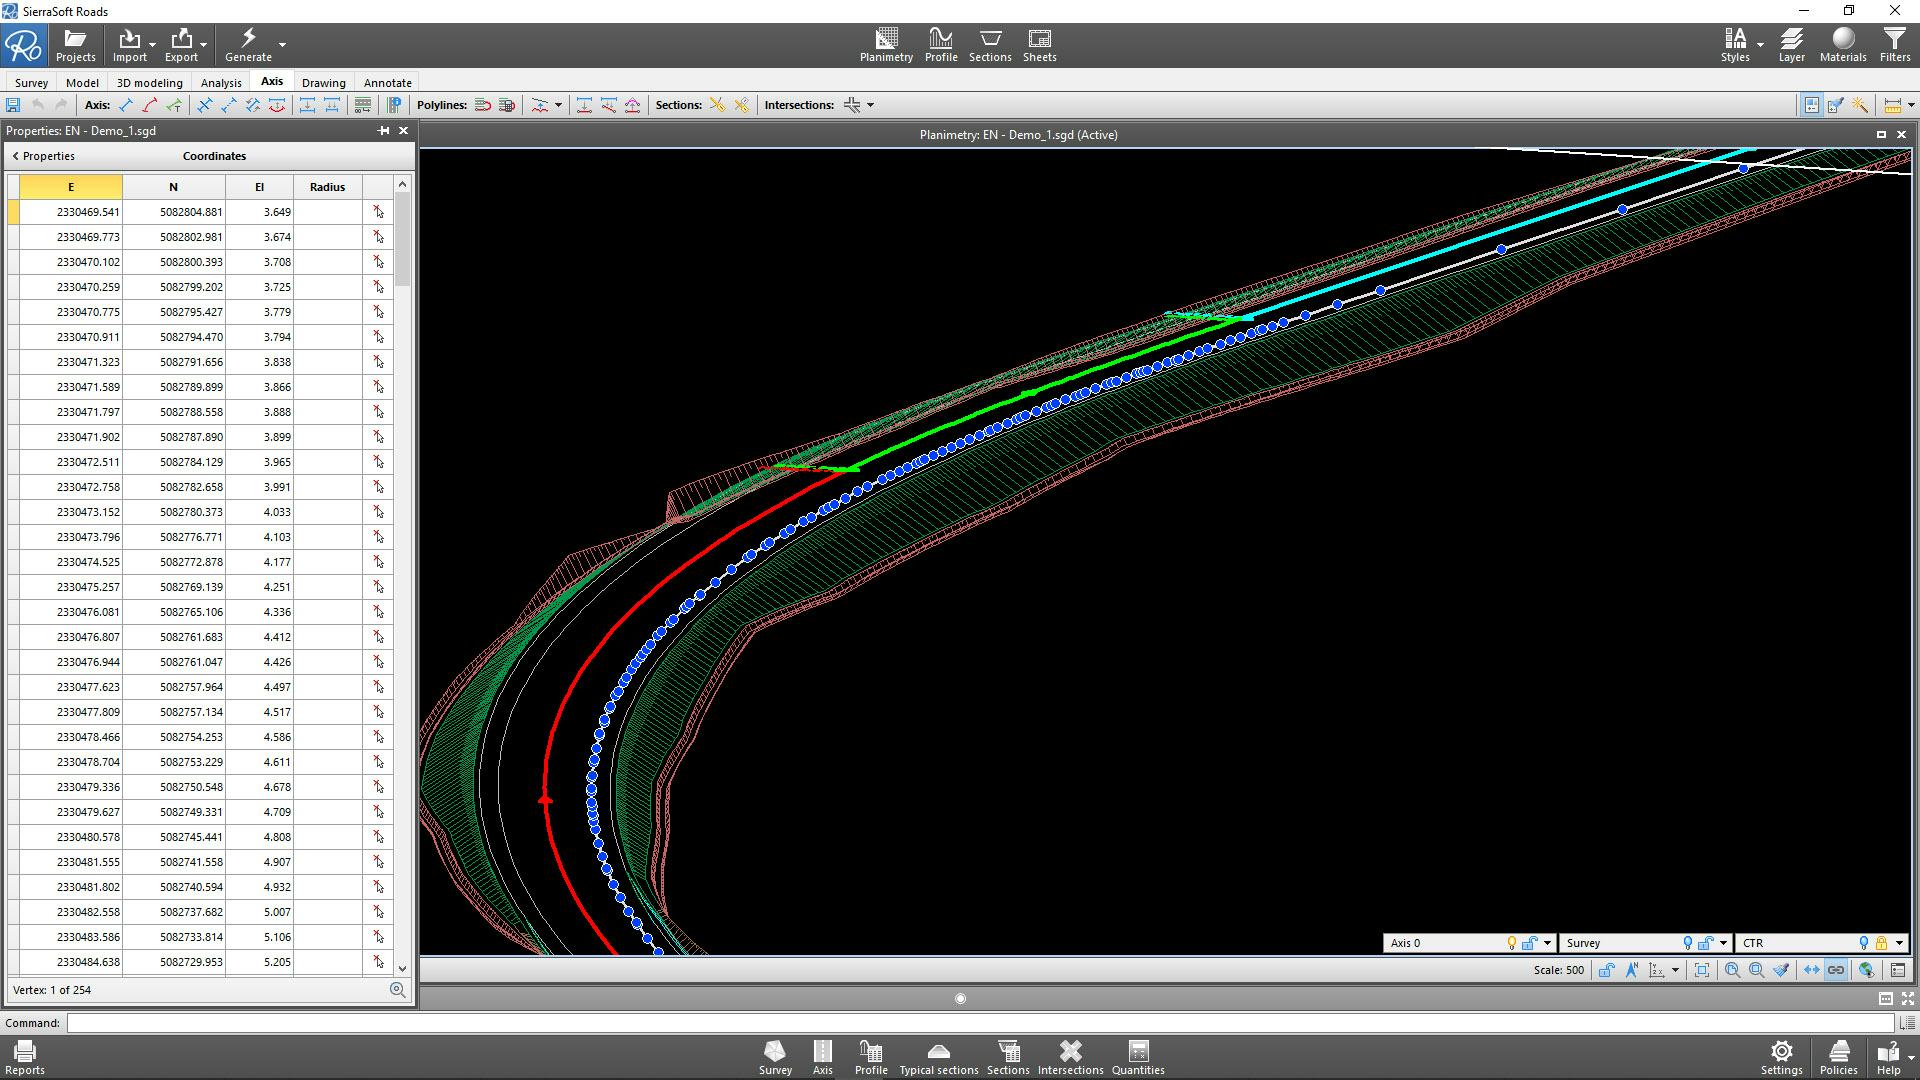Image resolution: width=1920 pixels, height=1080 pixels.
Task: Toggle the Axis 0 layer visibility bulb
Action: pyautogui.click(x=1512, y=943)
